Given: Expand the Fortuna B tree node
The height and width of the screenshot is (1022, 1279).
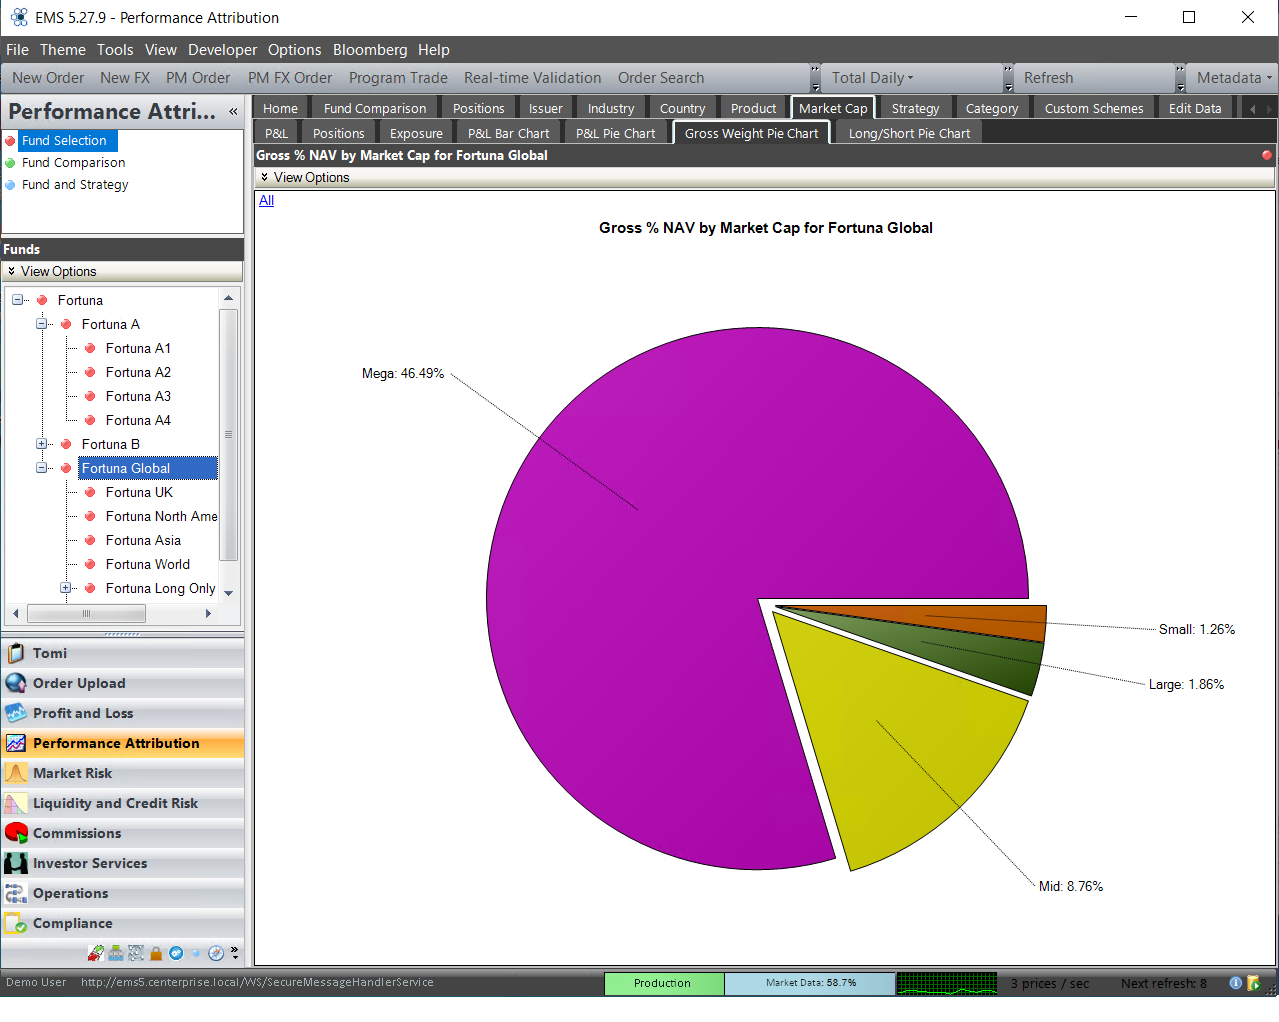Looking at the screenshot, I should click(x=42, y=444).
